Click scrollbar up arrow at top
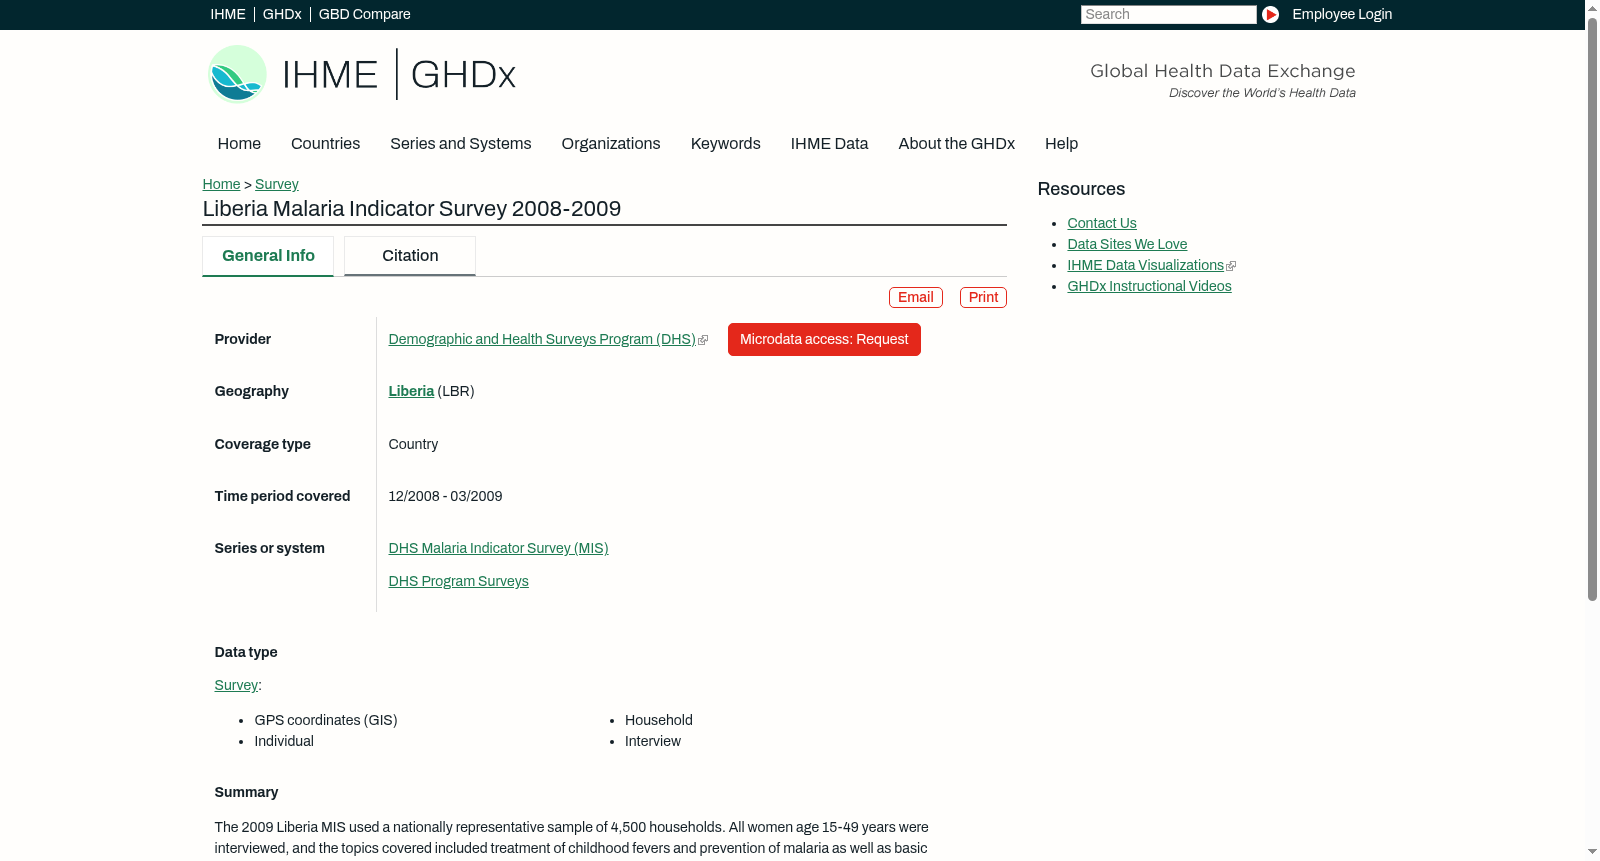 coord(1592,7)
